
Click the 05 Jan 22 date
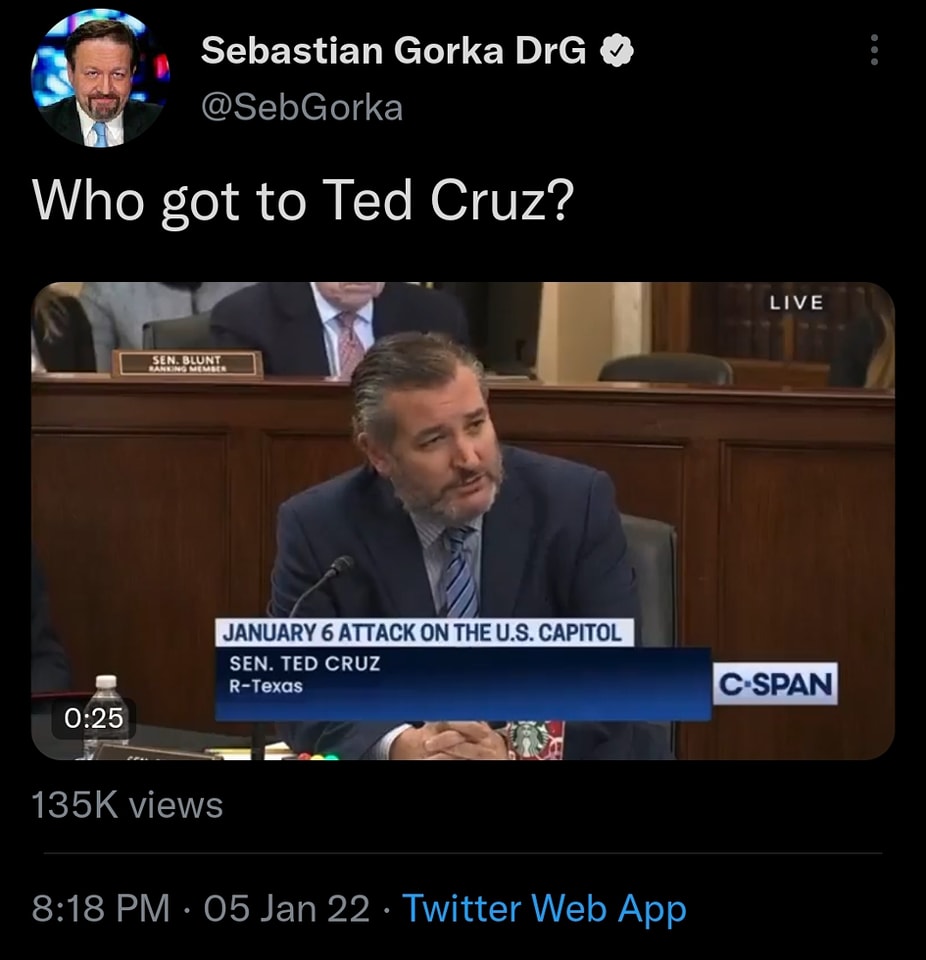click(x=286, y=909)
